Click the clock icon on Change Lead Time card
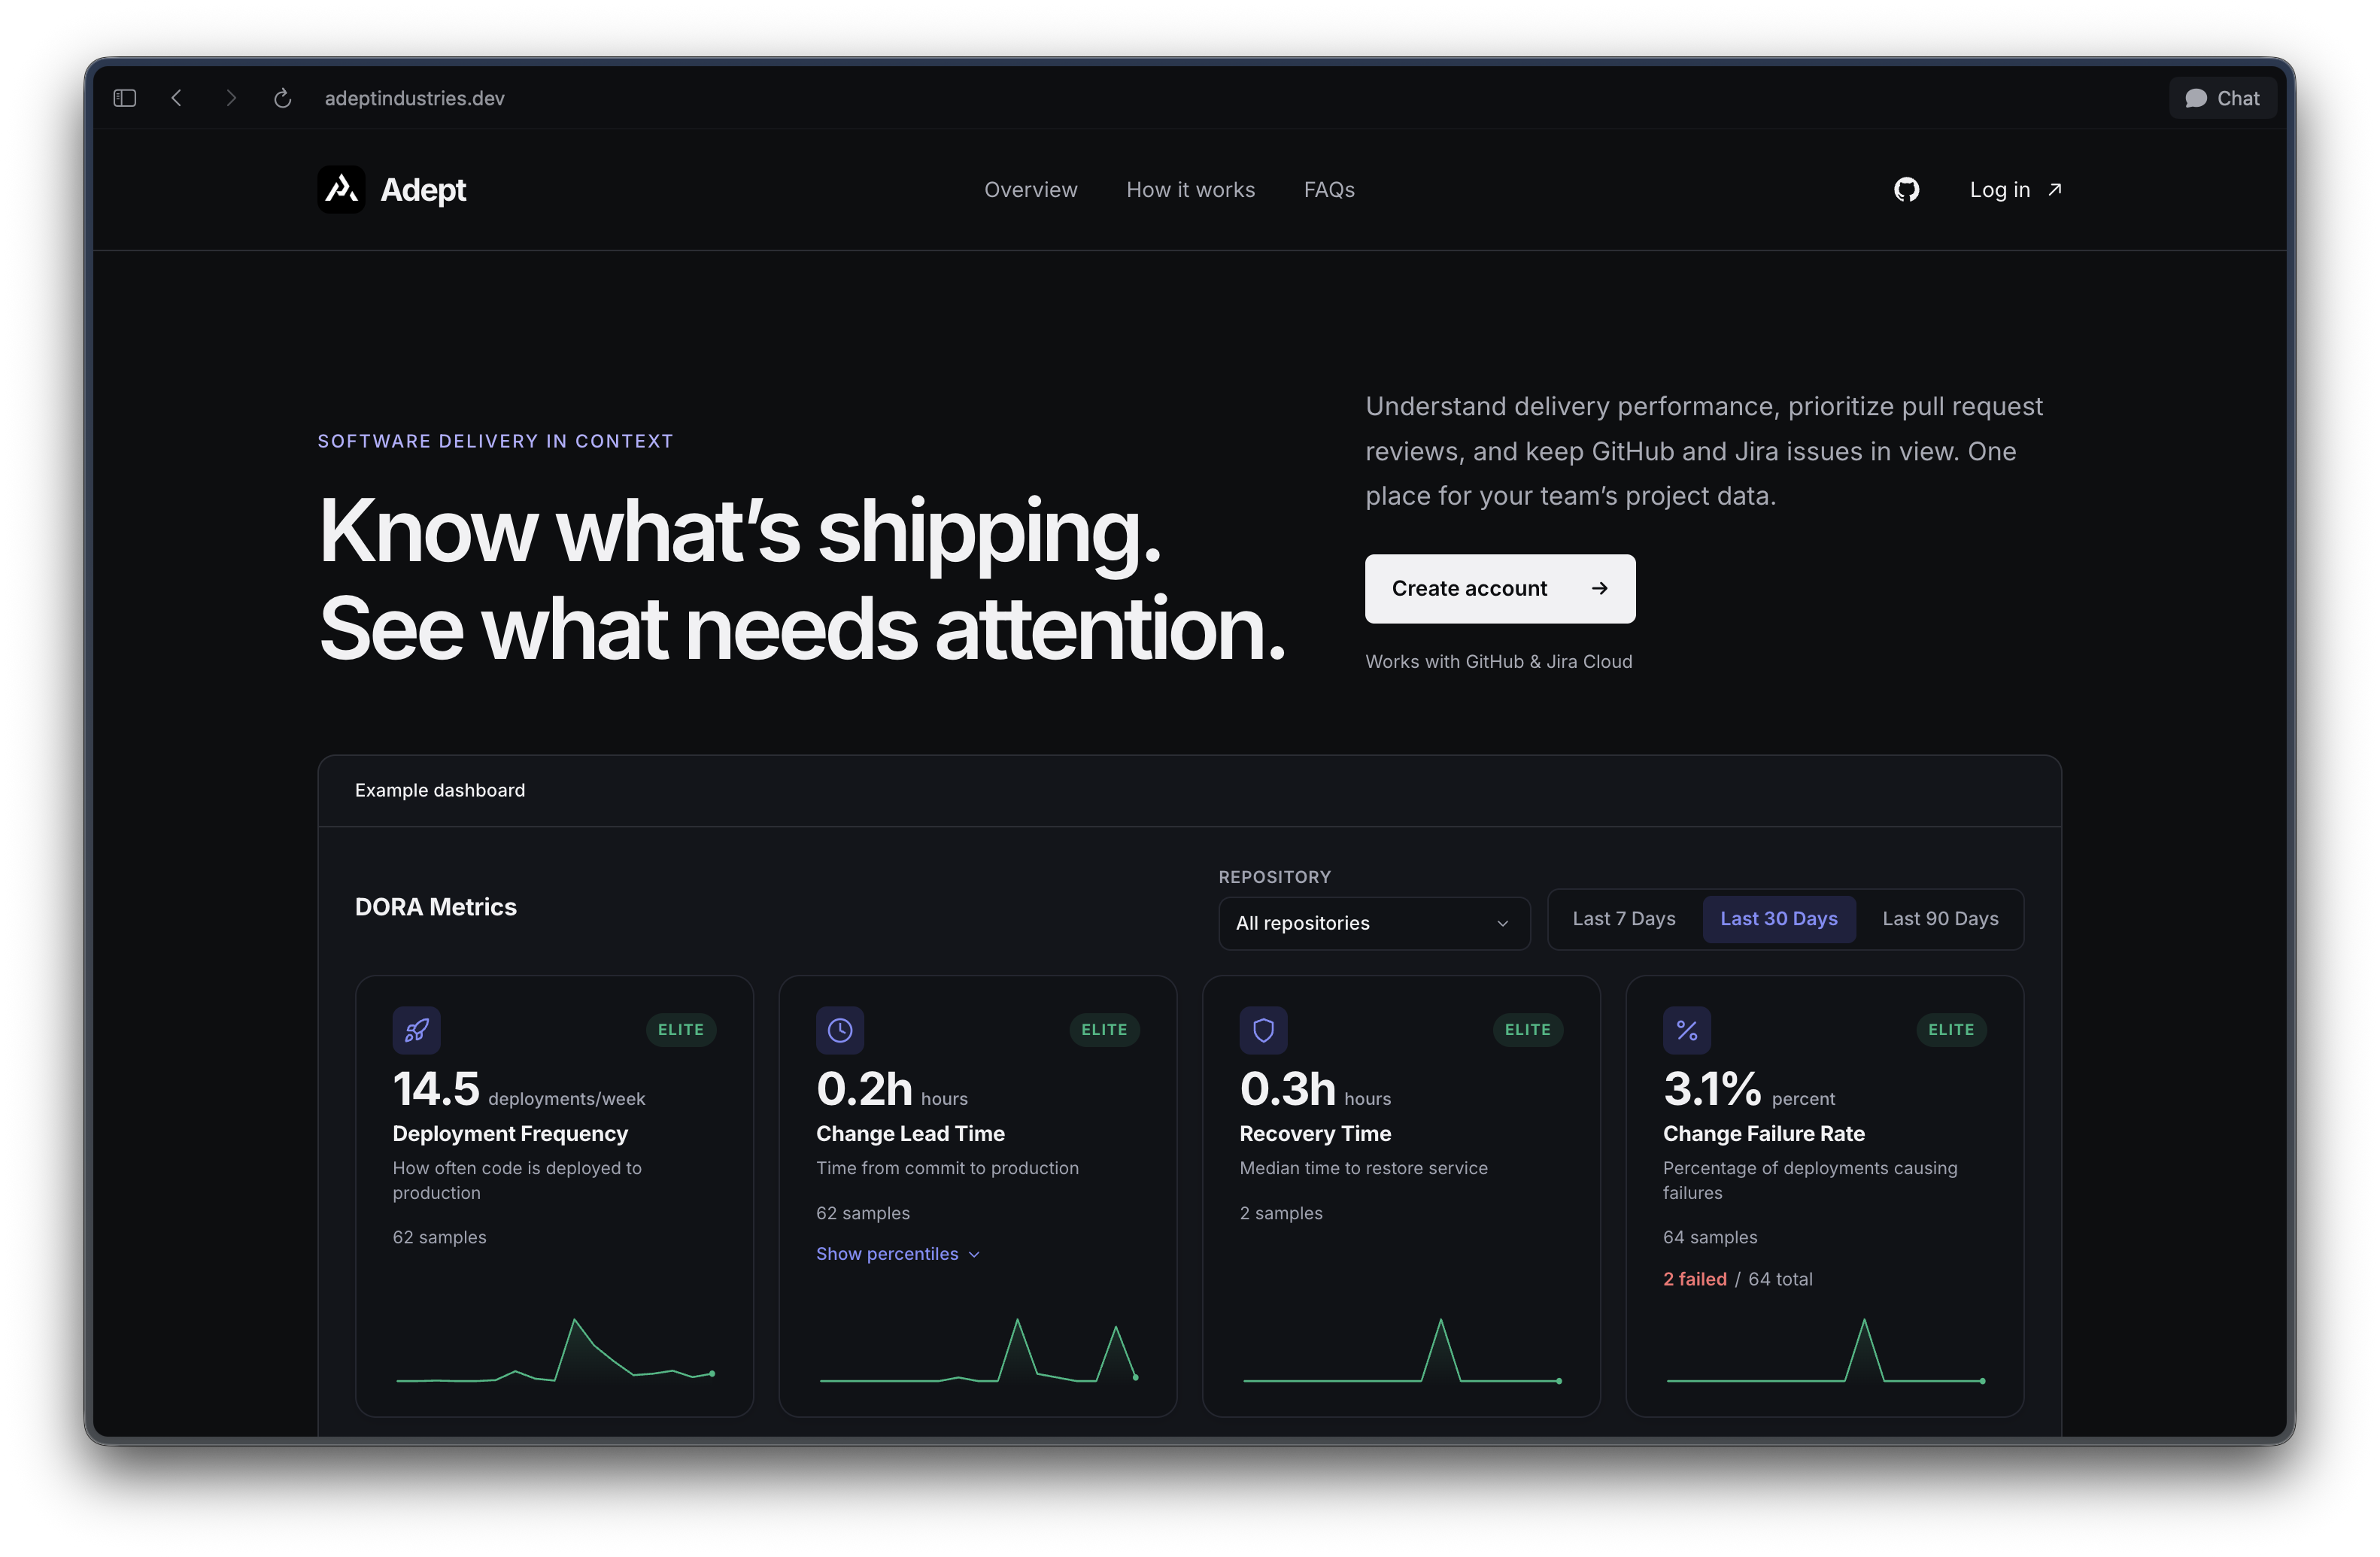 tap(840, 1030)
